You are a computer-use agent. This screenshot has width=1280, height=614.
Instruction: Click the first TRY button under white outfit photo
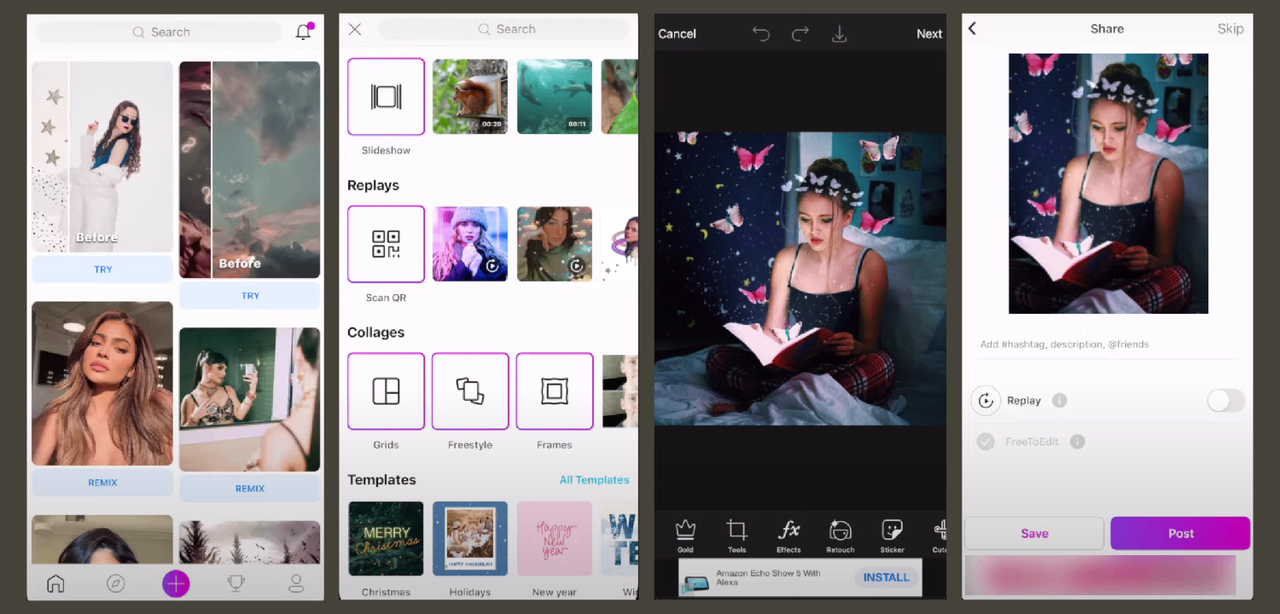pos(103,269)
